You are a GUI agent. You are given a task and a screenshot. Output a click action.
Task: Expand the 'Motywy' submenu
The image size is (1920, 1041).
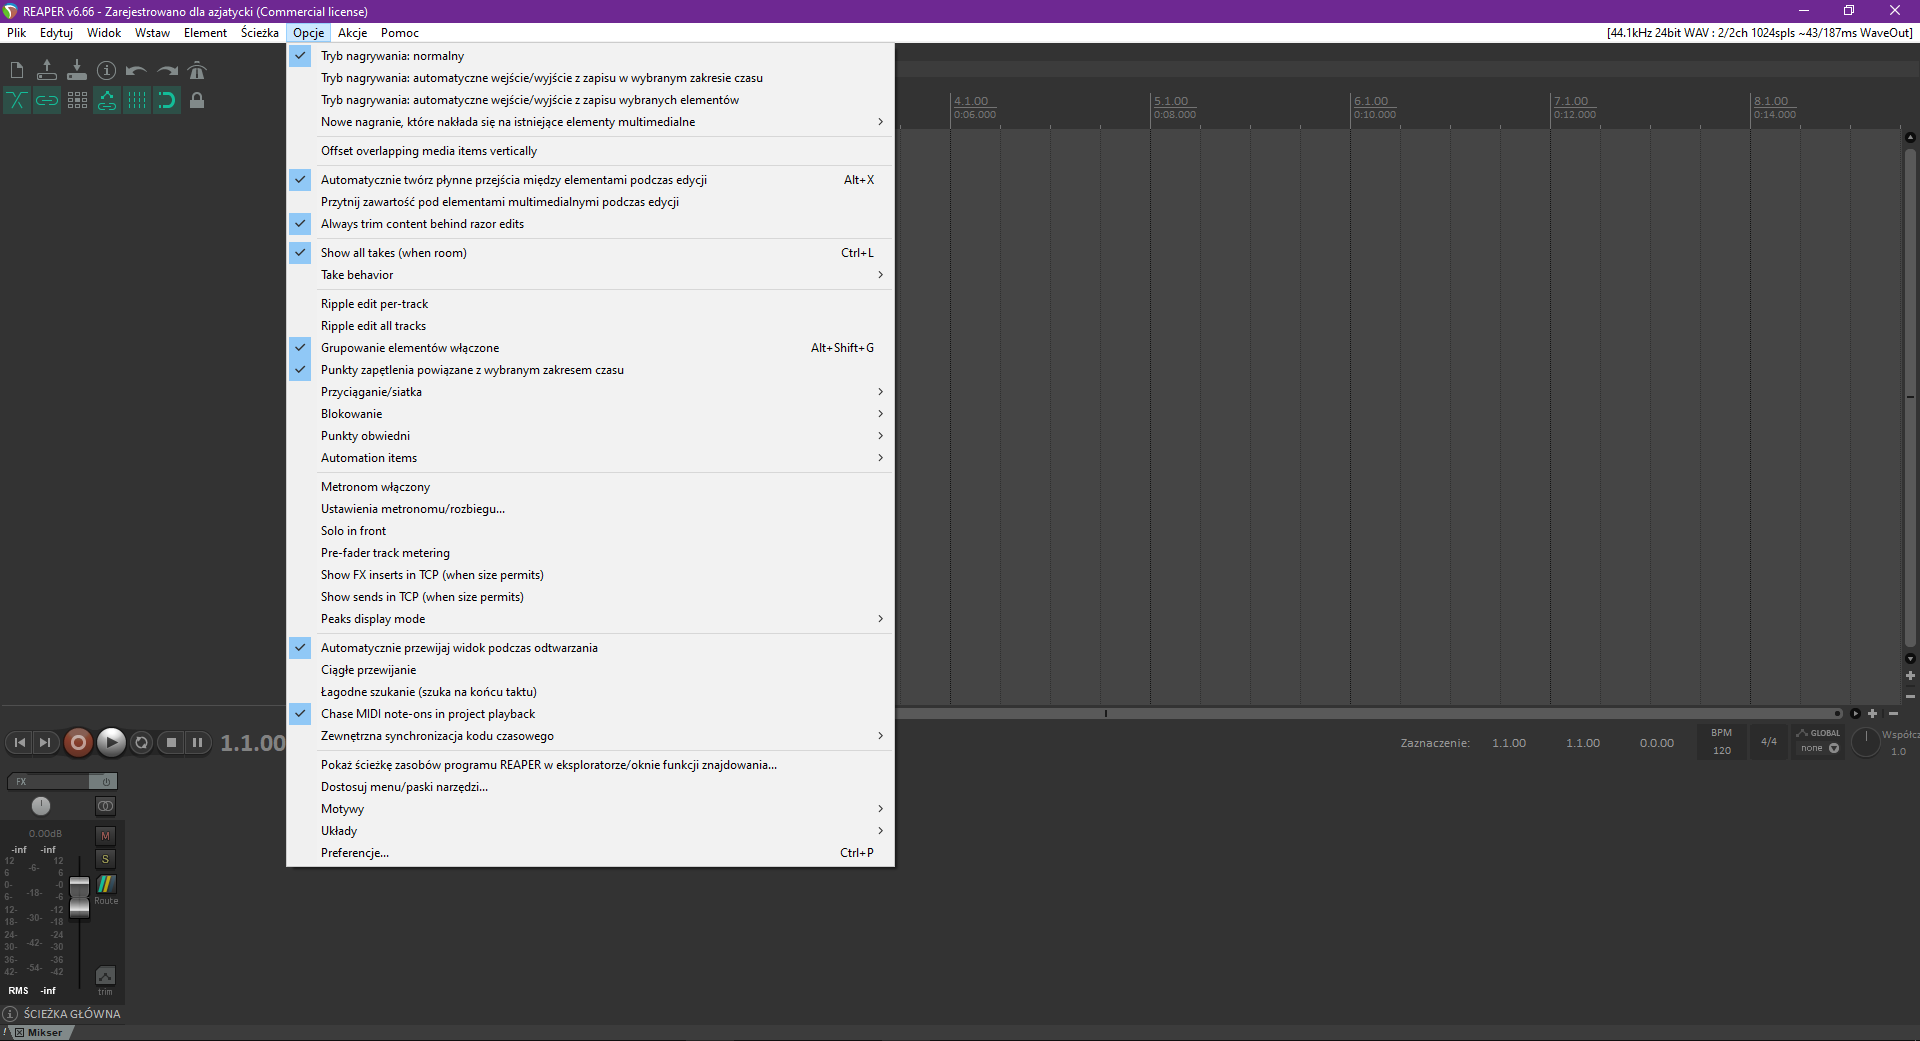coord(590,809)
